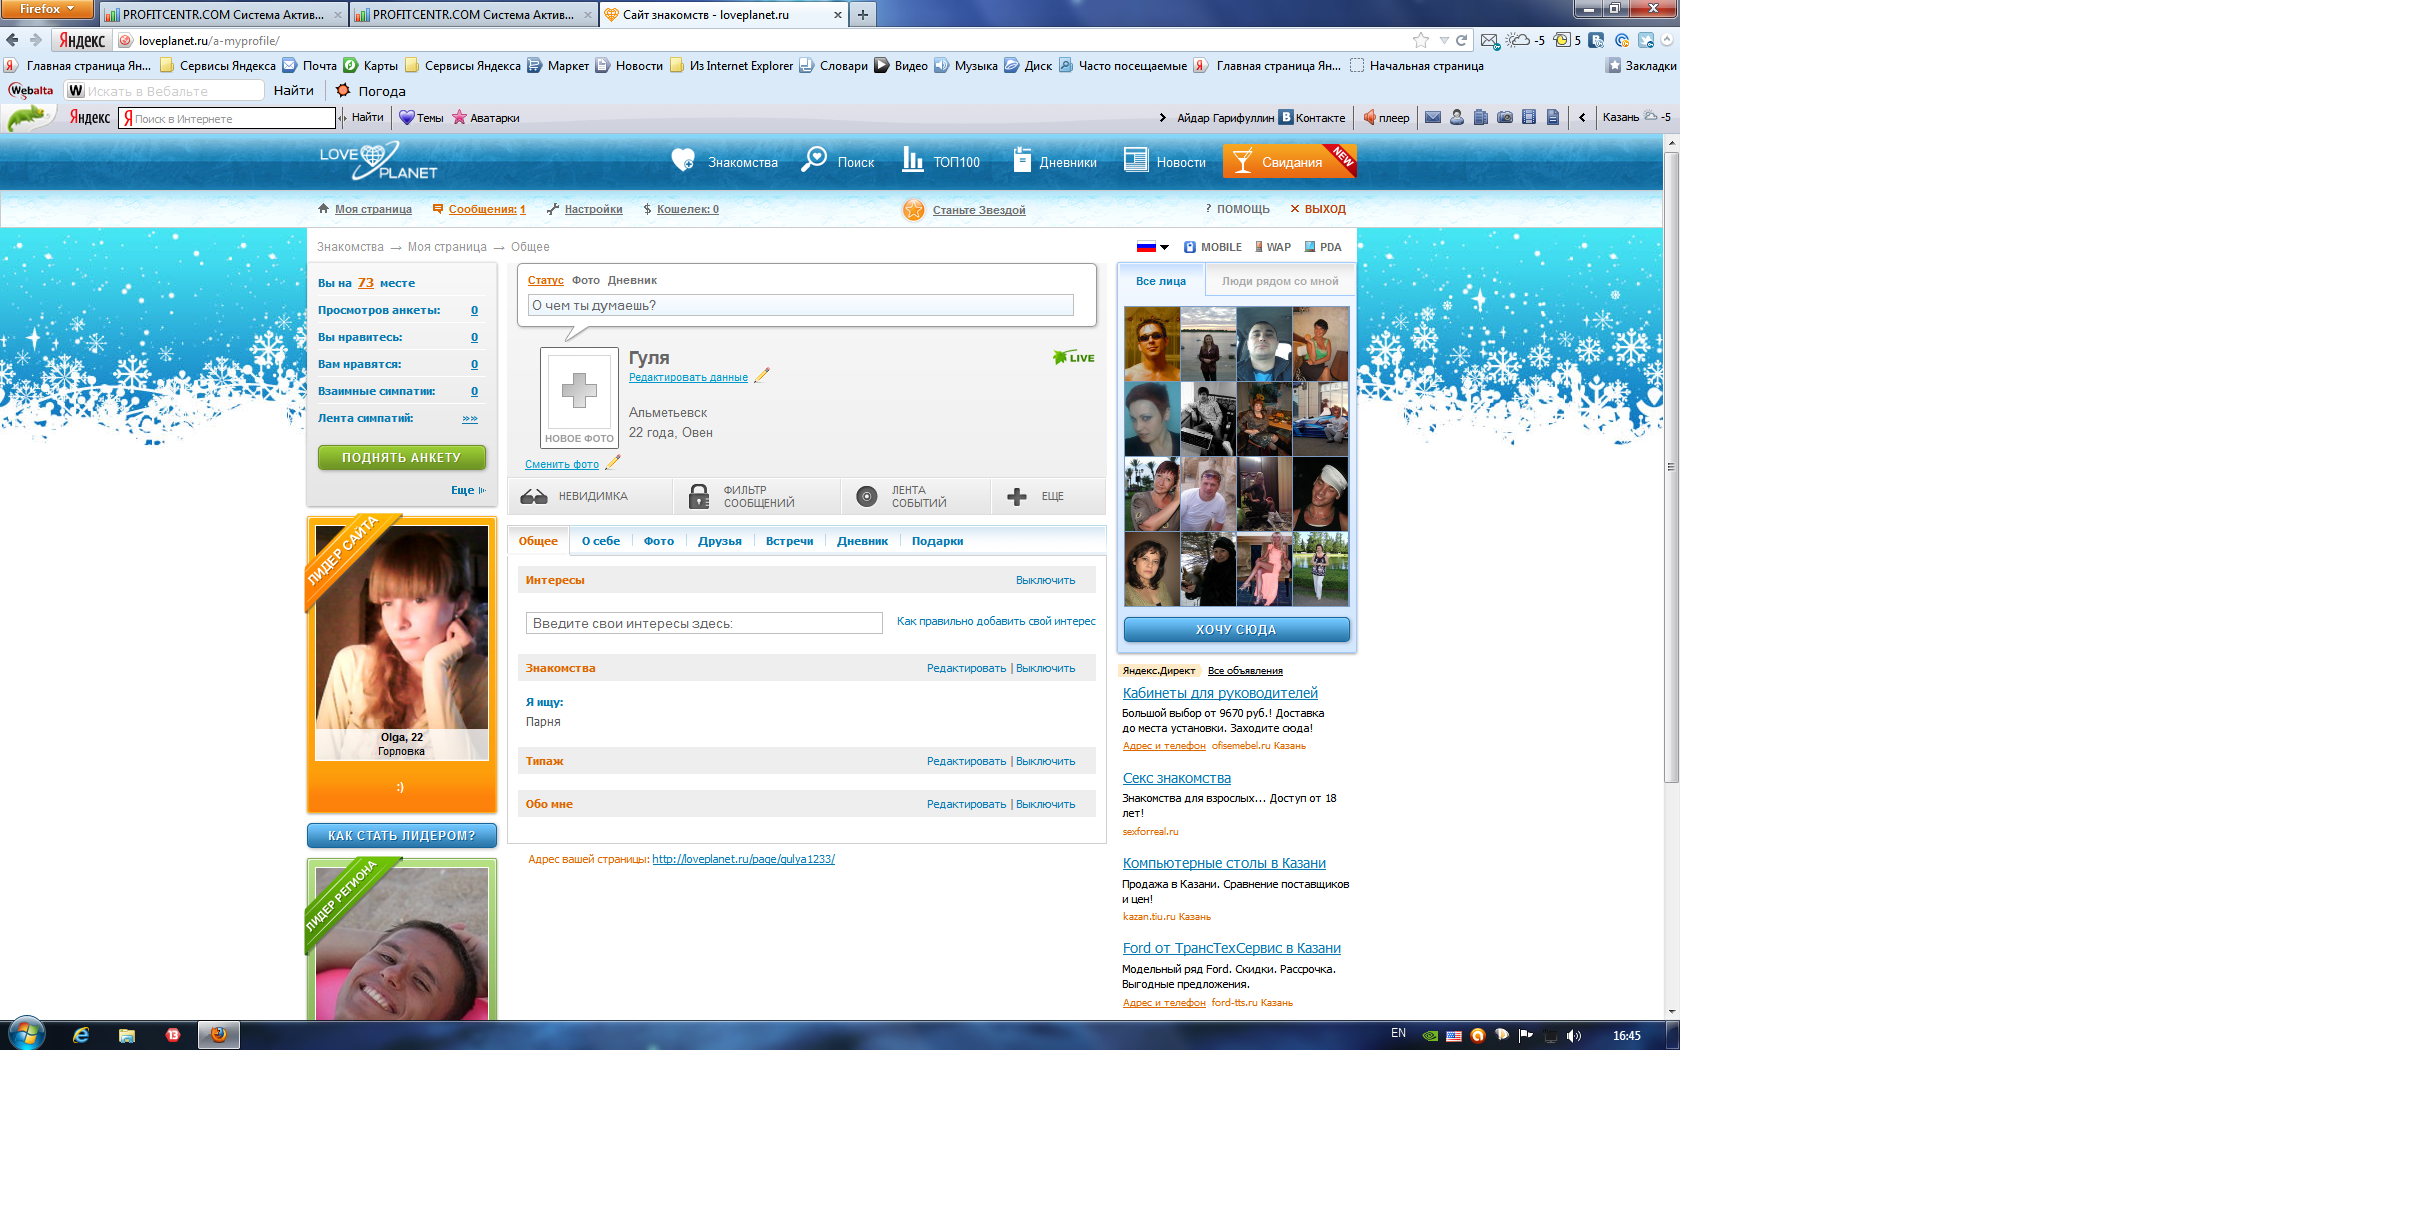Image resolution: width=2424 pixels, height=1212 pixels.
Task: Click the PDA version link
Action: pyautogui.click(x=1323, y=247)
